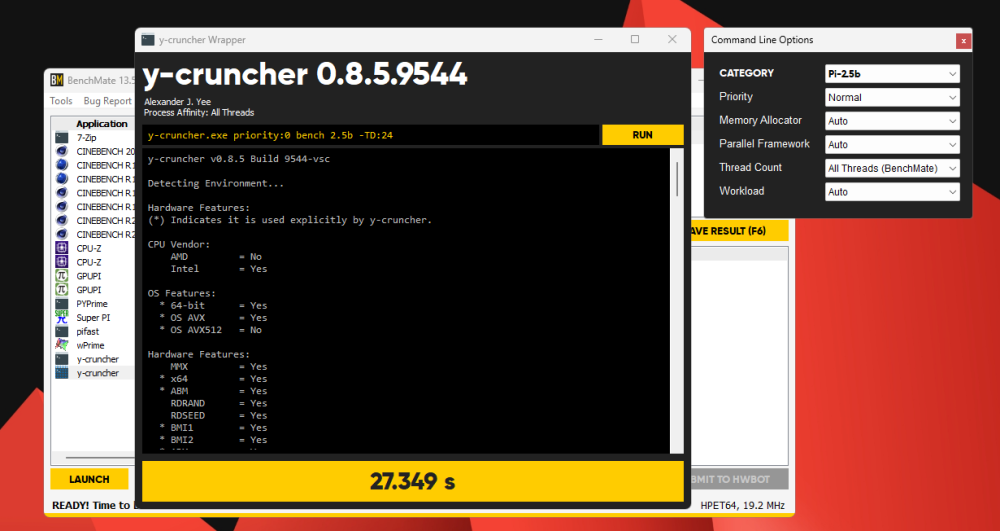This screenshot has height=531, width=1000.
Task: Click the Detecting Environment... console line
Action: pyautogui.click(x=216, y=184)
